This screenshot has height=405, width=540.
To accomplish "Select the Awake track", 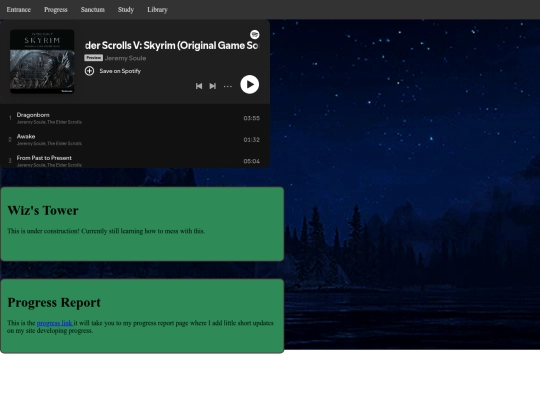I will [x=135, y=139].
